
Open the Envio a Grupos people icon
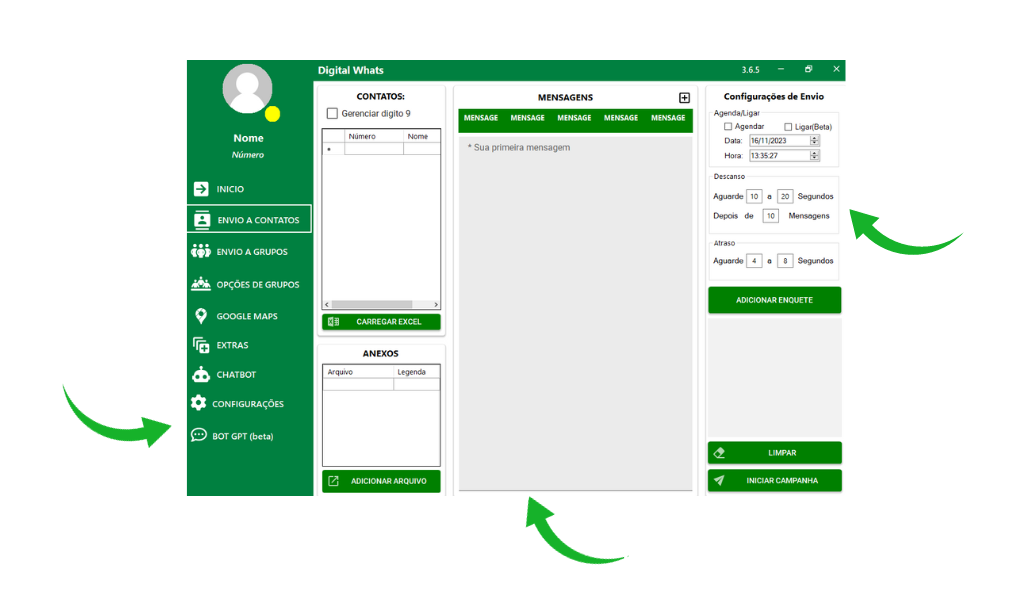pyautogui.click(x=200, y=251)
